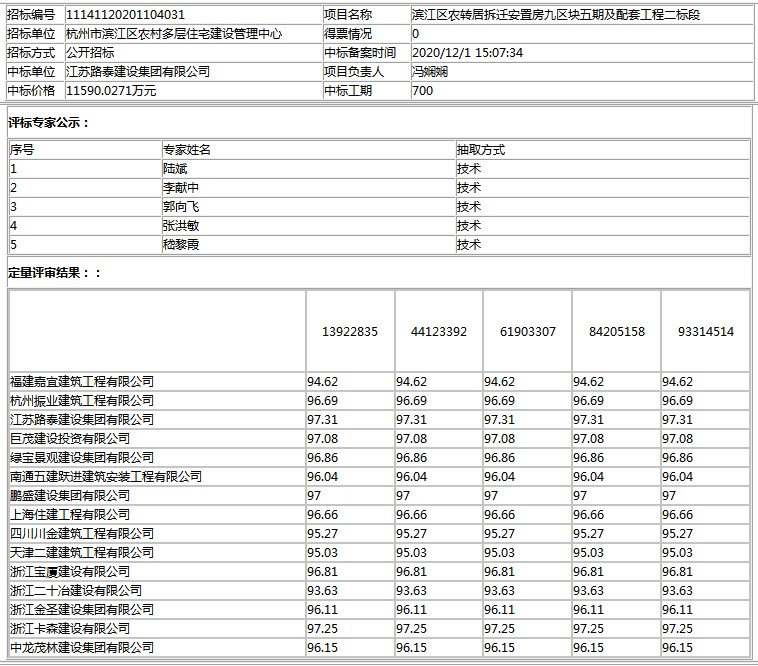Click 96.86 under column 93314514
This screenshot has width=758, height=666.
pos(677,458)
